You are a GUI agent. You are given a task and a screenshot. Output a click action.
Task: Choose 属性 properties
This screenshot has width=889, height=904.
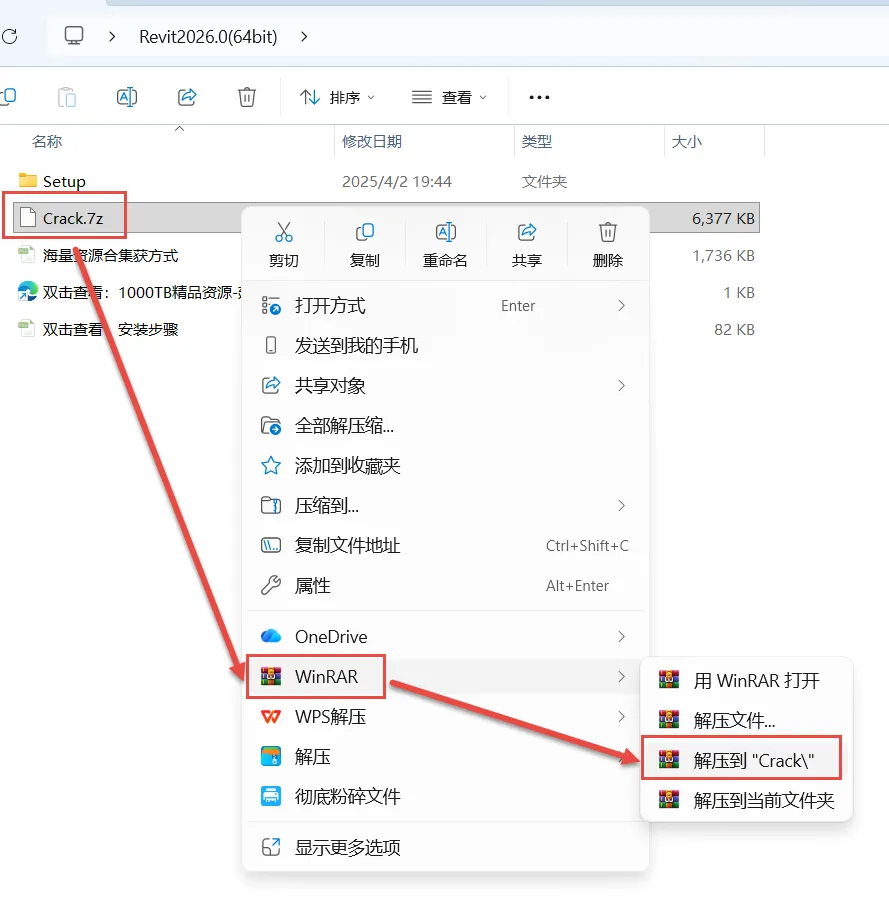pyautogui.click(x=445, y=586)
